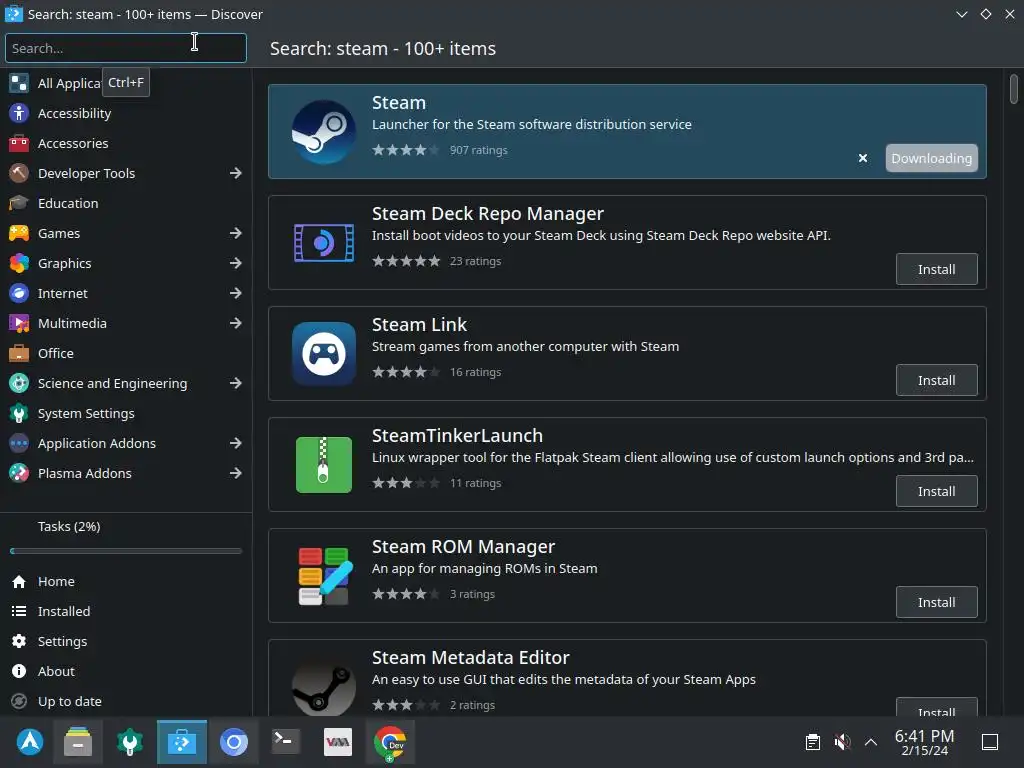The image size is (1024, 768).
Task: Click the Up to date status icon
Action: tap(19, 701)
